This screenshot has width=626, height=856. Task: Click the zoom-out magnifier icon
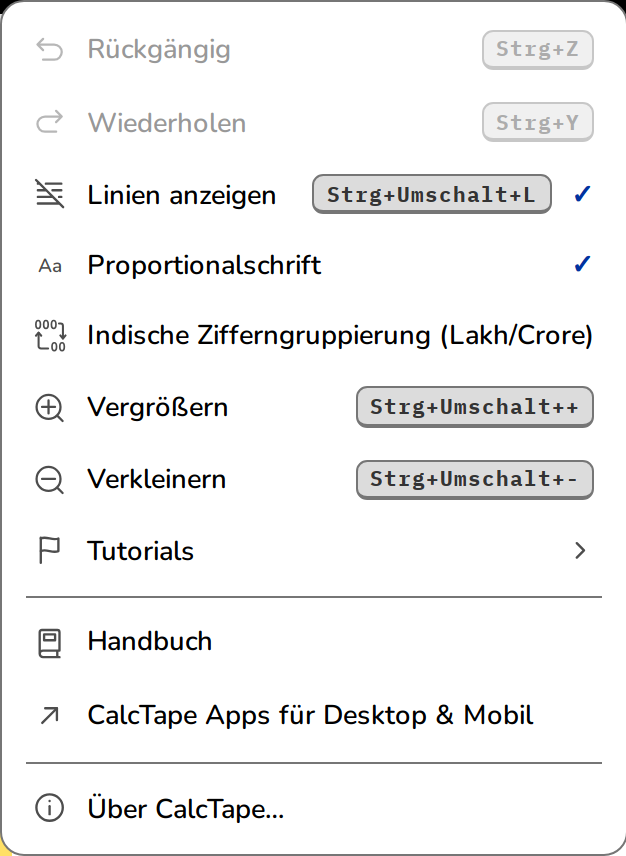click(50, 480)
